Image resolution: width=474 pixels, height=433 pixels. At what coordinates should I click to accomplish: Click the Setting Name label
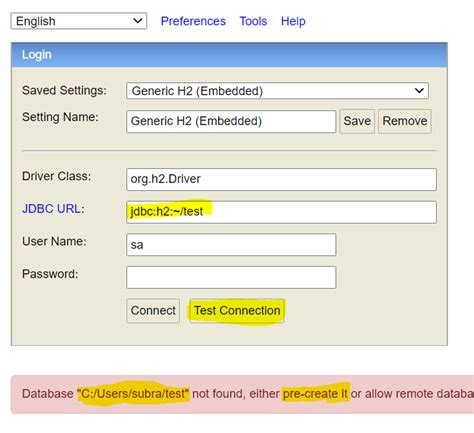pos(60,117)
